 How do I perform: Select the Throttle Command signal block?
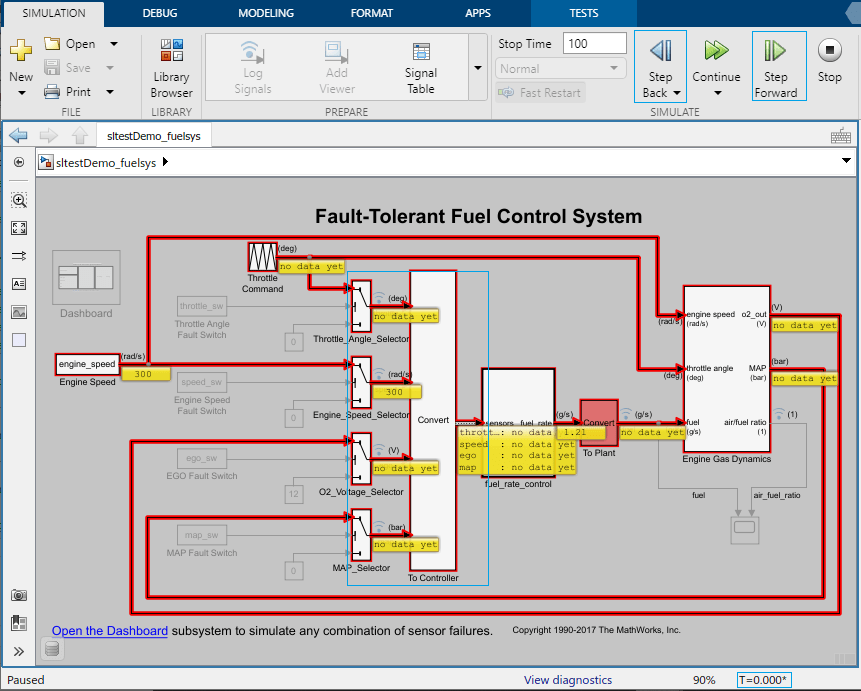tap(262, 257)
